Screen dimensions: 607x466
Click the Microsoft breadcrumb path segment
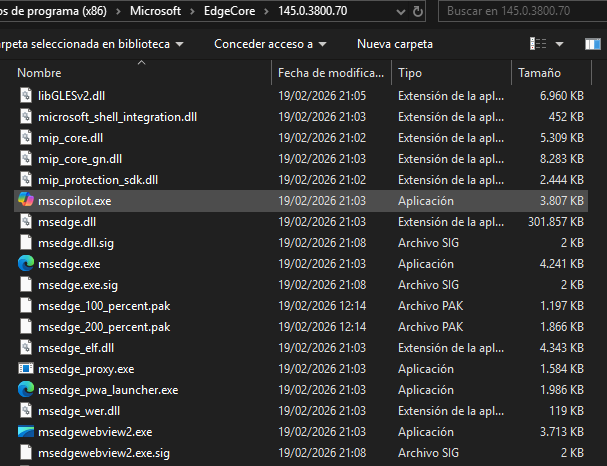176,12
